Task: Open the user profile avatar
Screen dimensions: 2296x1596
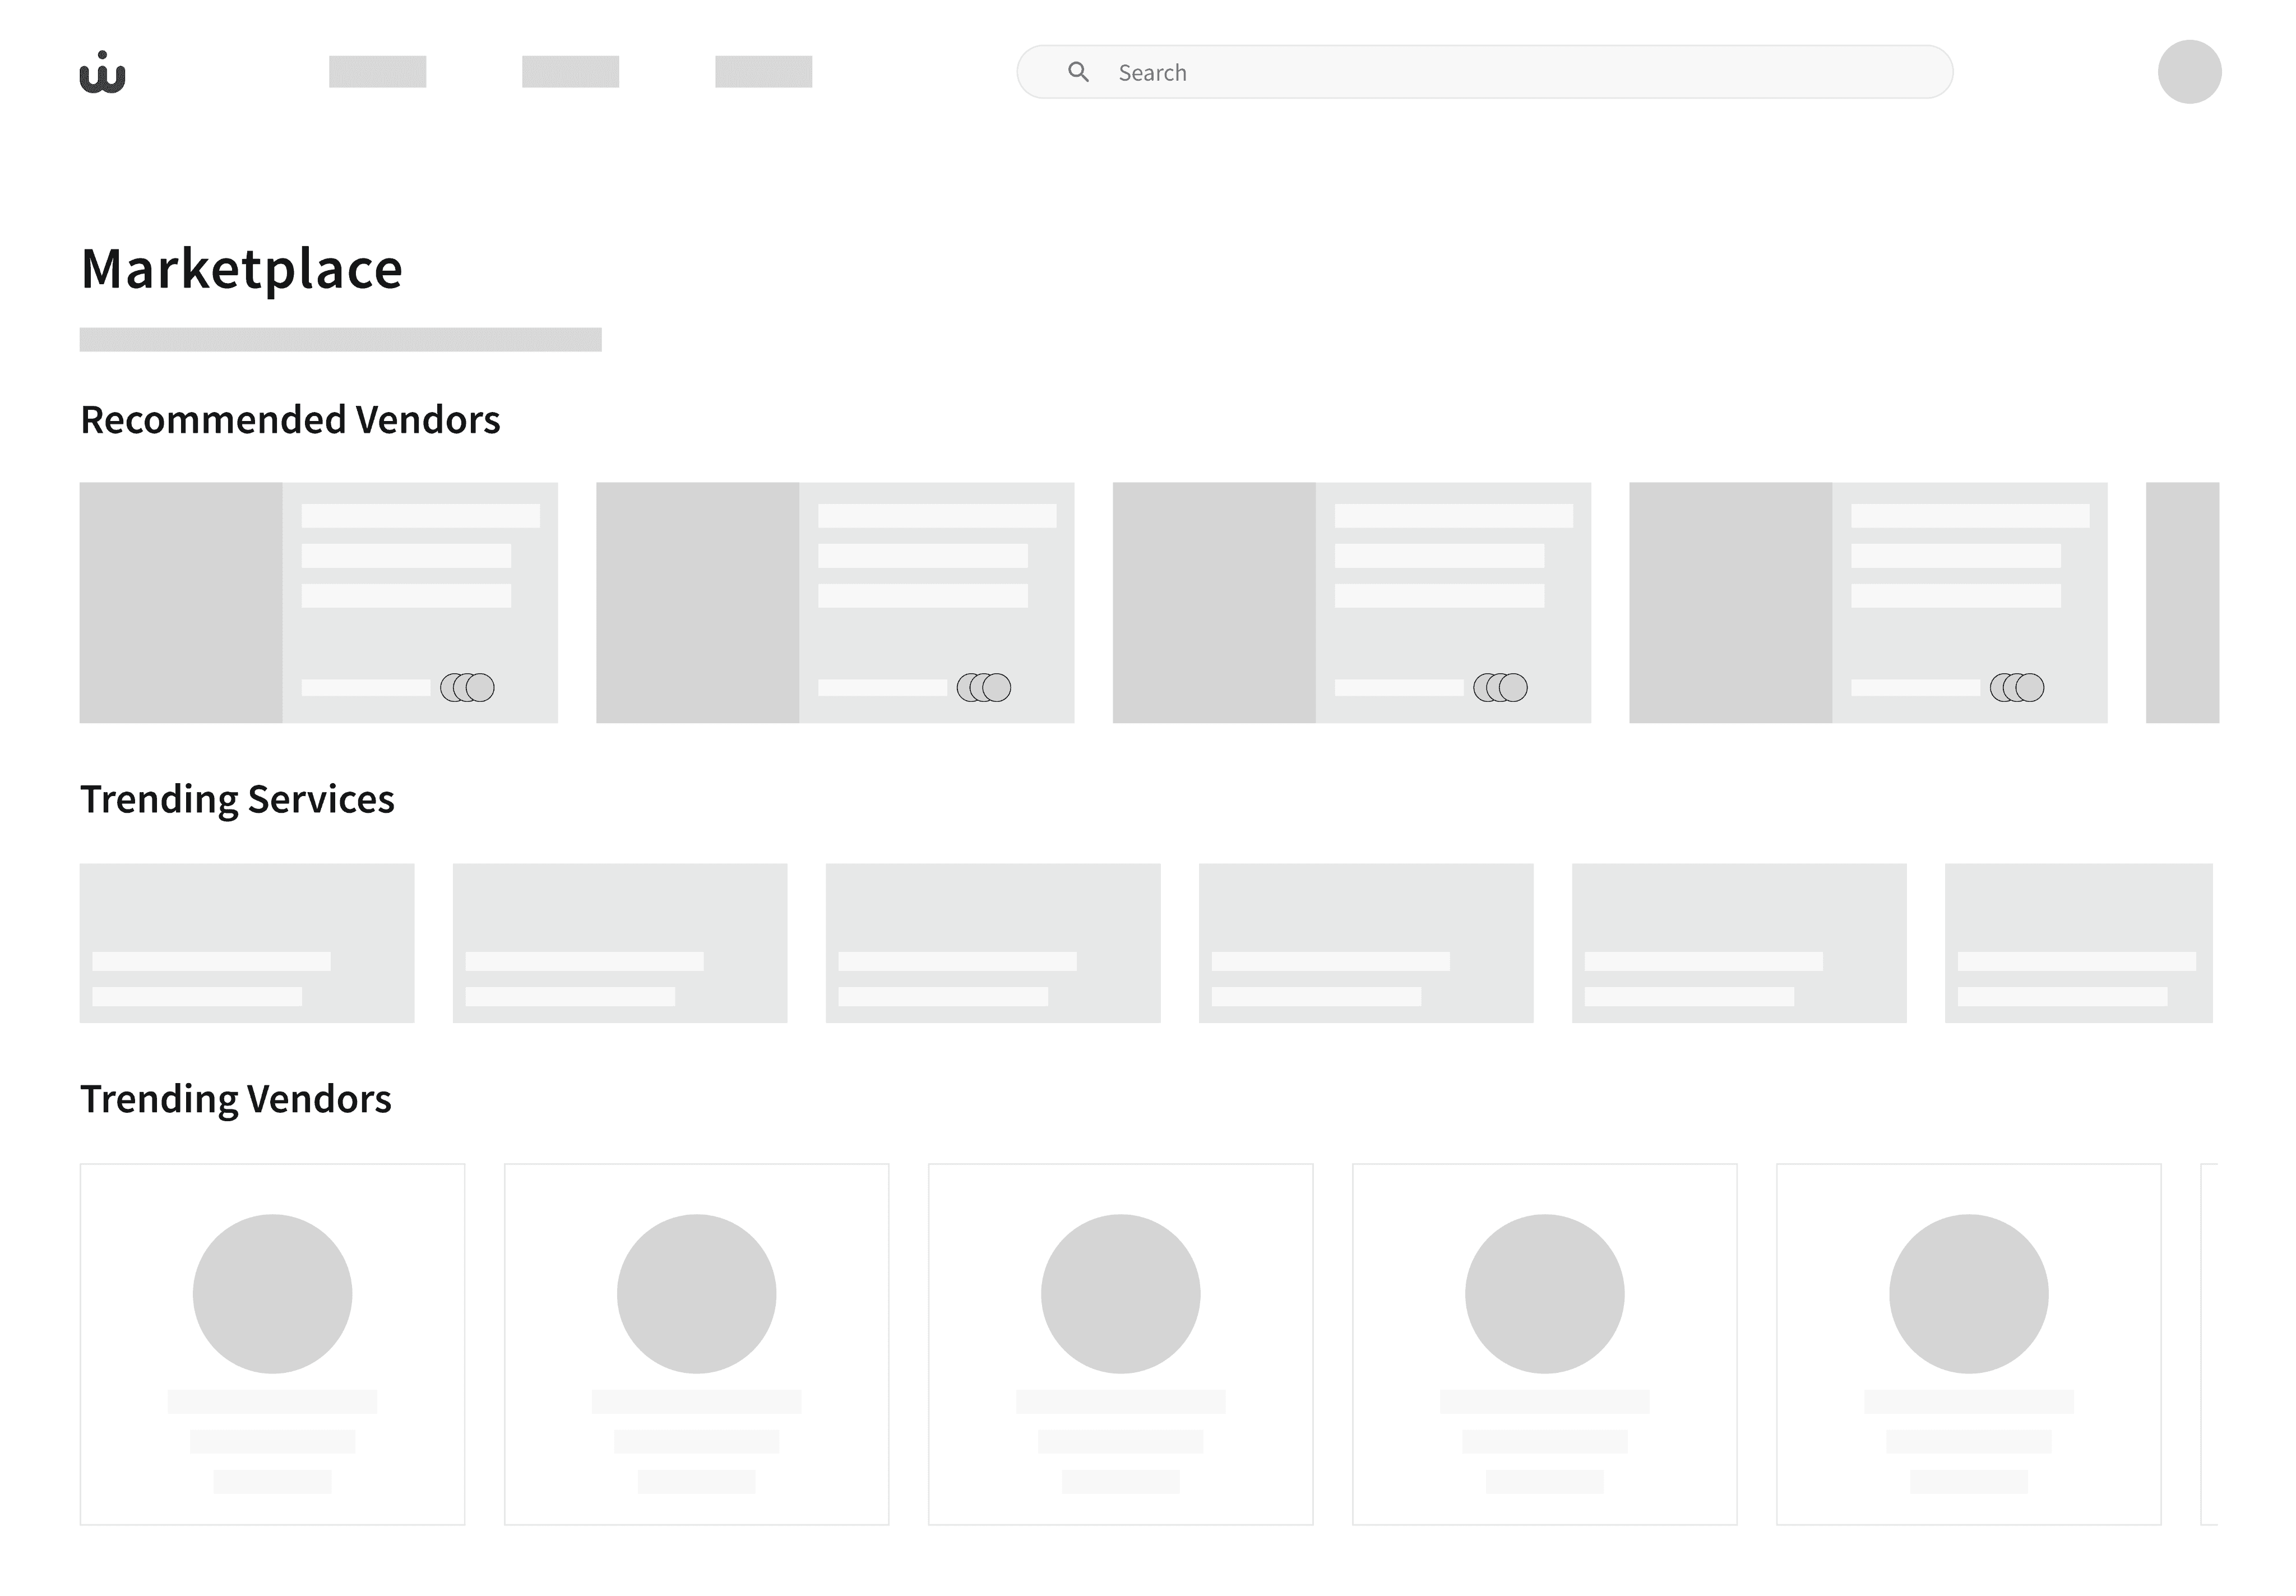Action: click(x=2188, y=72)
